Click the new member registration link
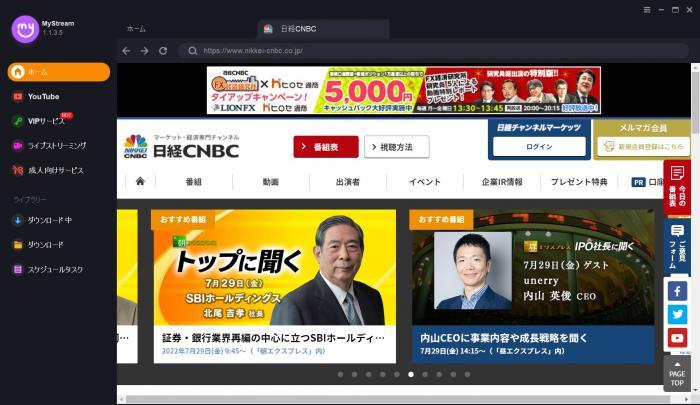Screen dimensions: 700x405 point(643,146)
